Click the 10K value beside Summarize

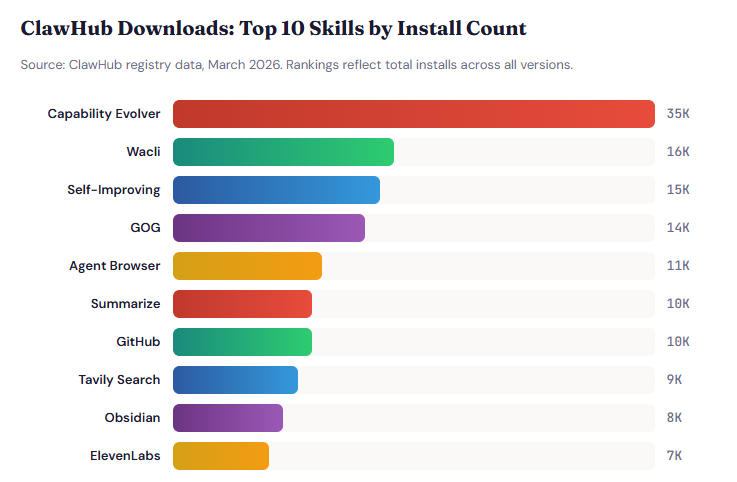point(678,304)
